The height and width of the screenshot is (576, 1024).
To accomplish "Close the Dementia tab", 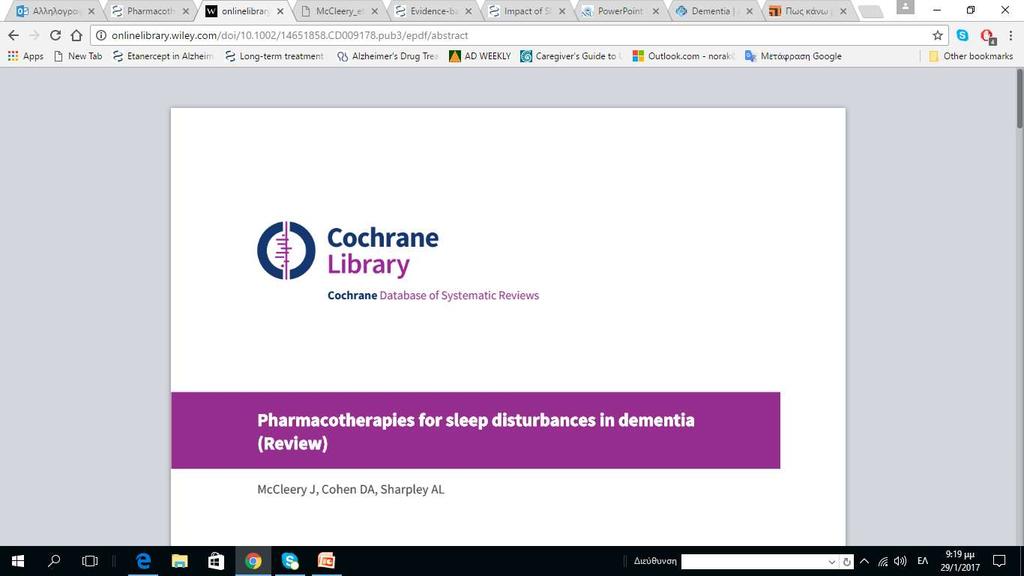I will click(x=749, y=11).
